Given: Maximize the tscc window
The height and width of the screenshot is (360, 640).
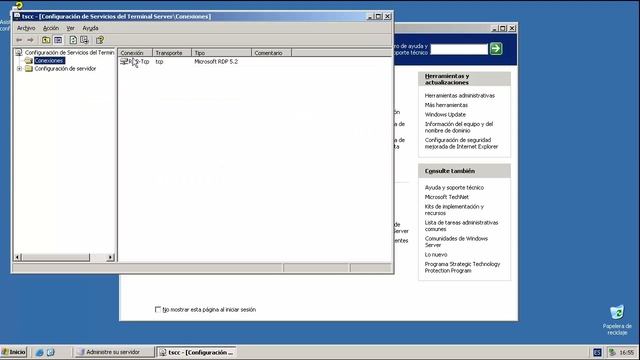Looking at the screenshot, I should pos(378,17).
